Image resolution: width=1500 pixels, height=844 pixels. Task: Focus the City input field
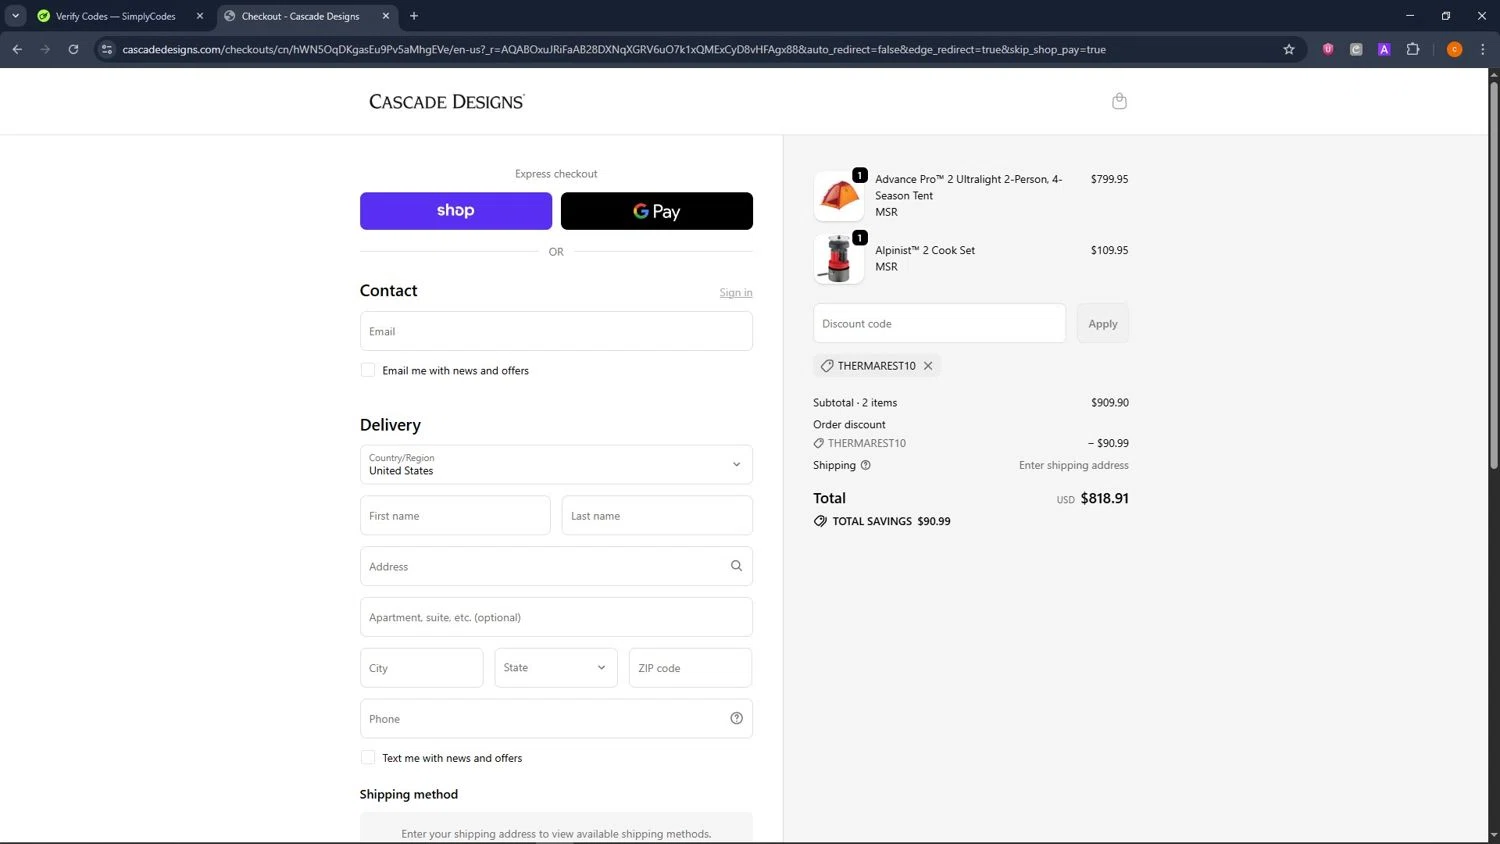[422, 668]
